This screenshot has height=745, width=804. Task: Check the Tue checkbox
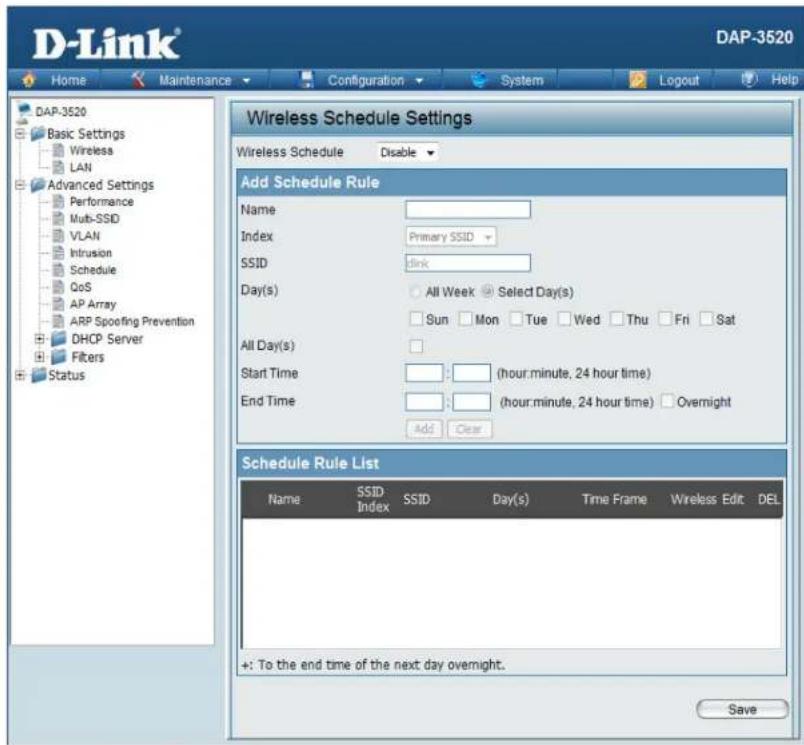coord(516,319)
